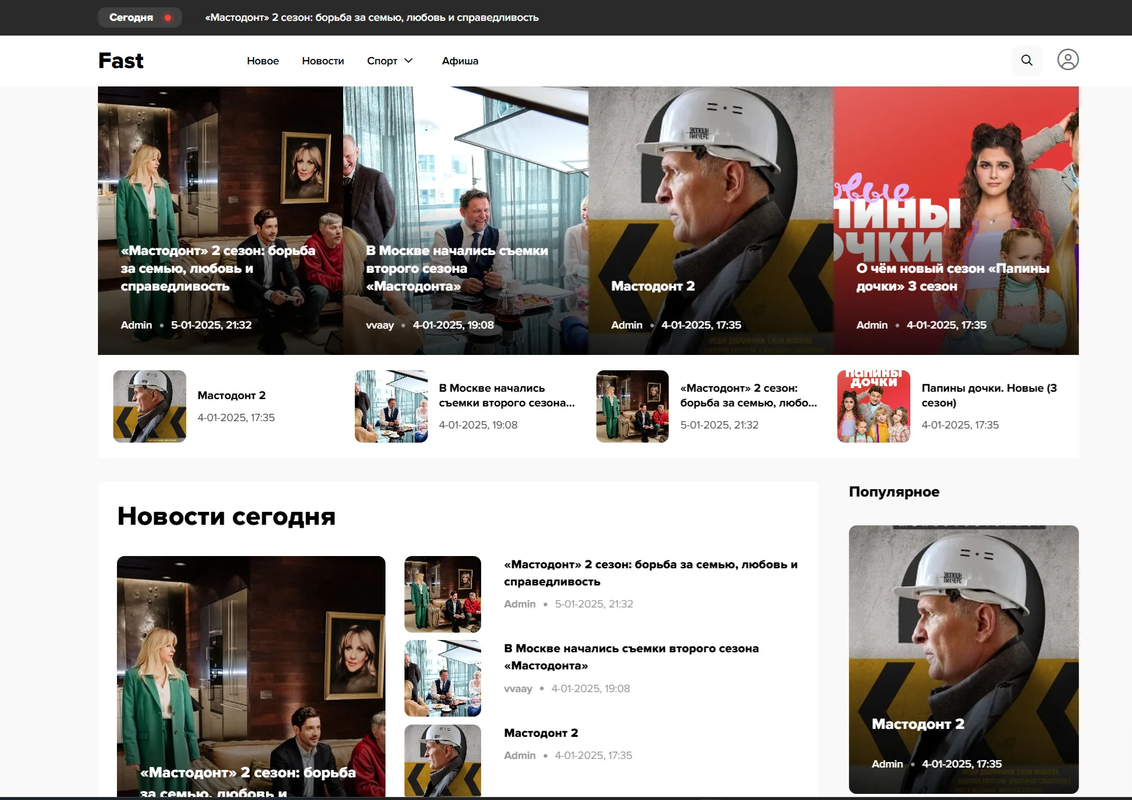Click date 5-01-2025, 21:32 in Новости сегодня list

tap(593, 604)
